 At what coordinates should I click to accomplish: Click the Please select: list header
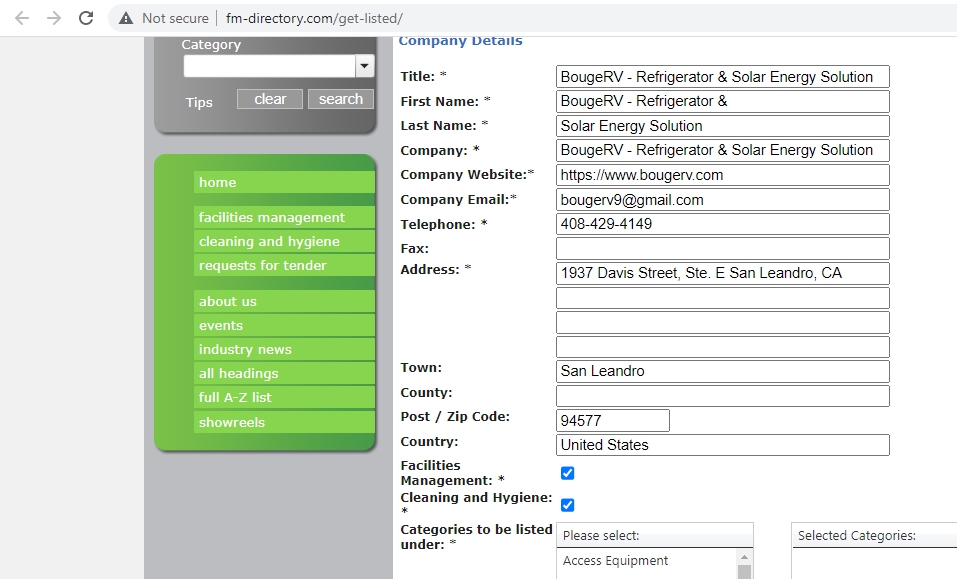tap(655, 535)
